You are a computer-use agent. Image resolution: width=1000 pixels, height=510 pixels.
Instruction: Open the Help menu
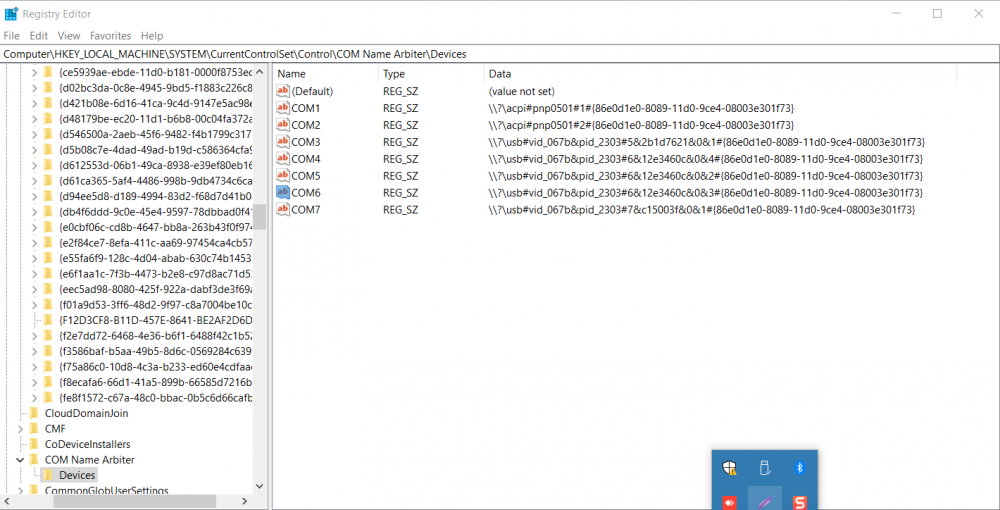152,36
